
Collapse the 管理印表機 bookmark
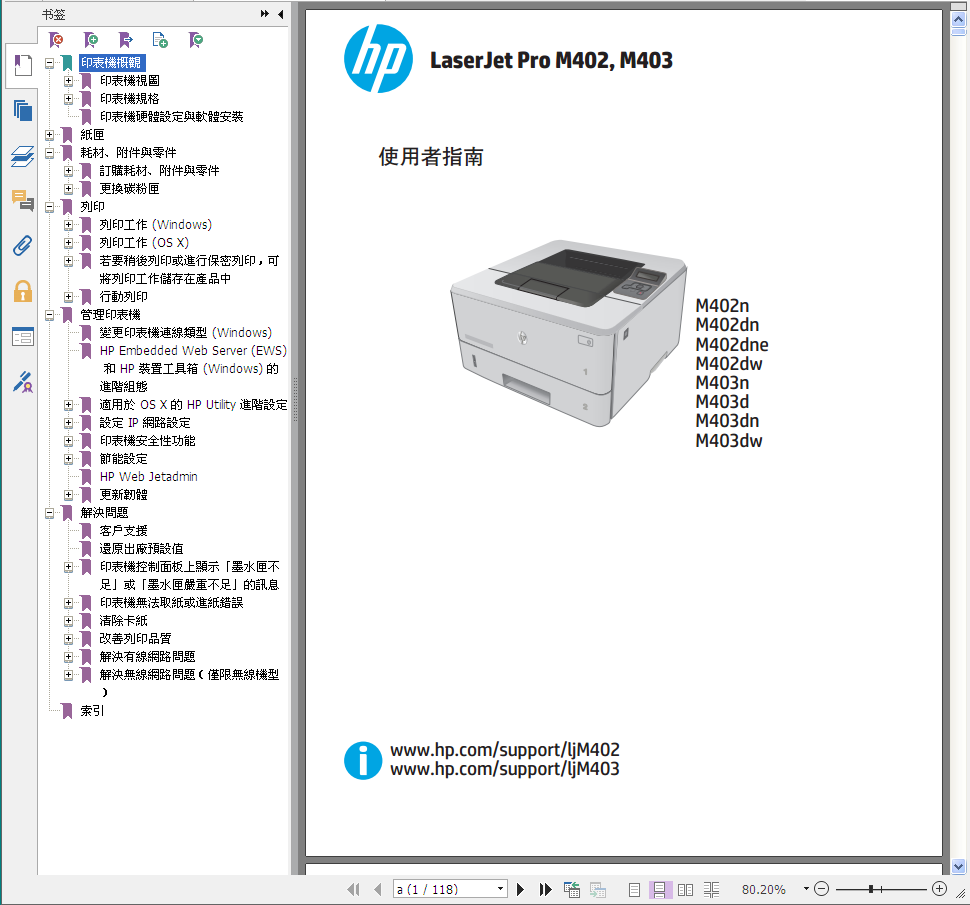click(x=49, y=314)
